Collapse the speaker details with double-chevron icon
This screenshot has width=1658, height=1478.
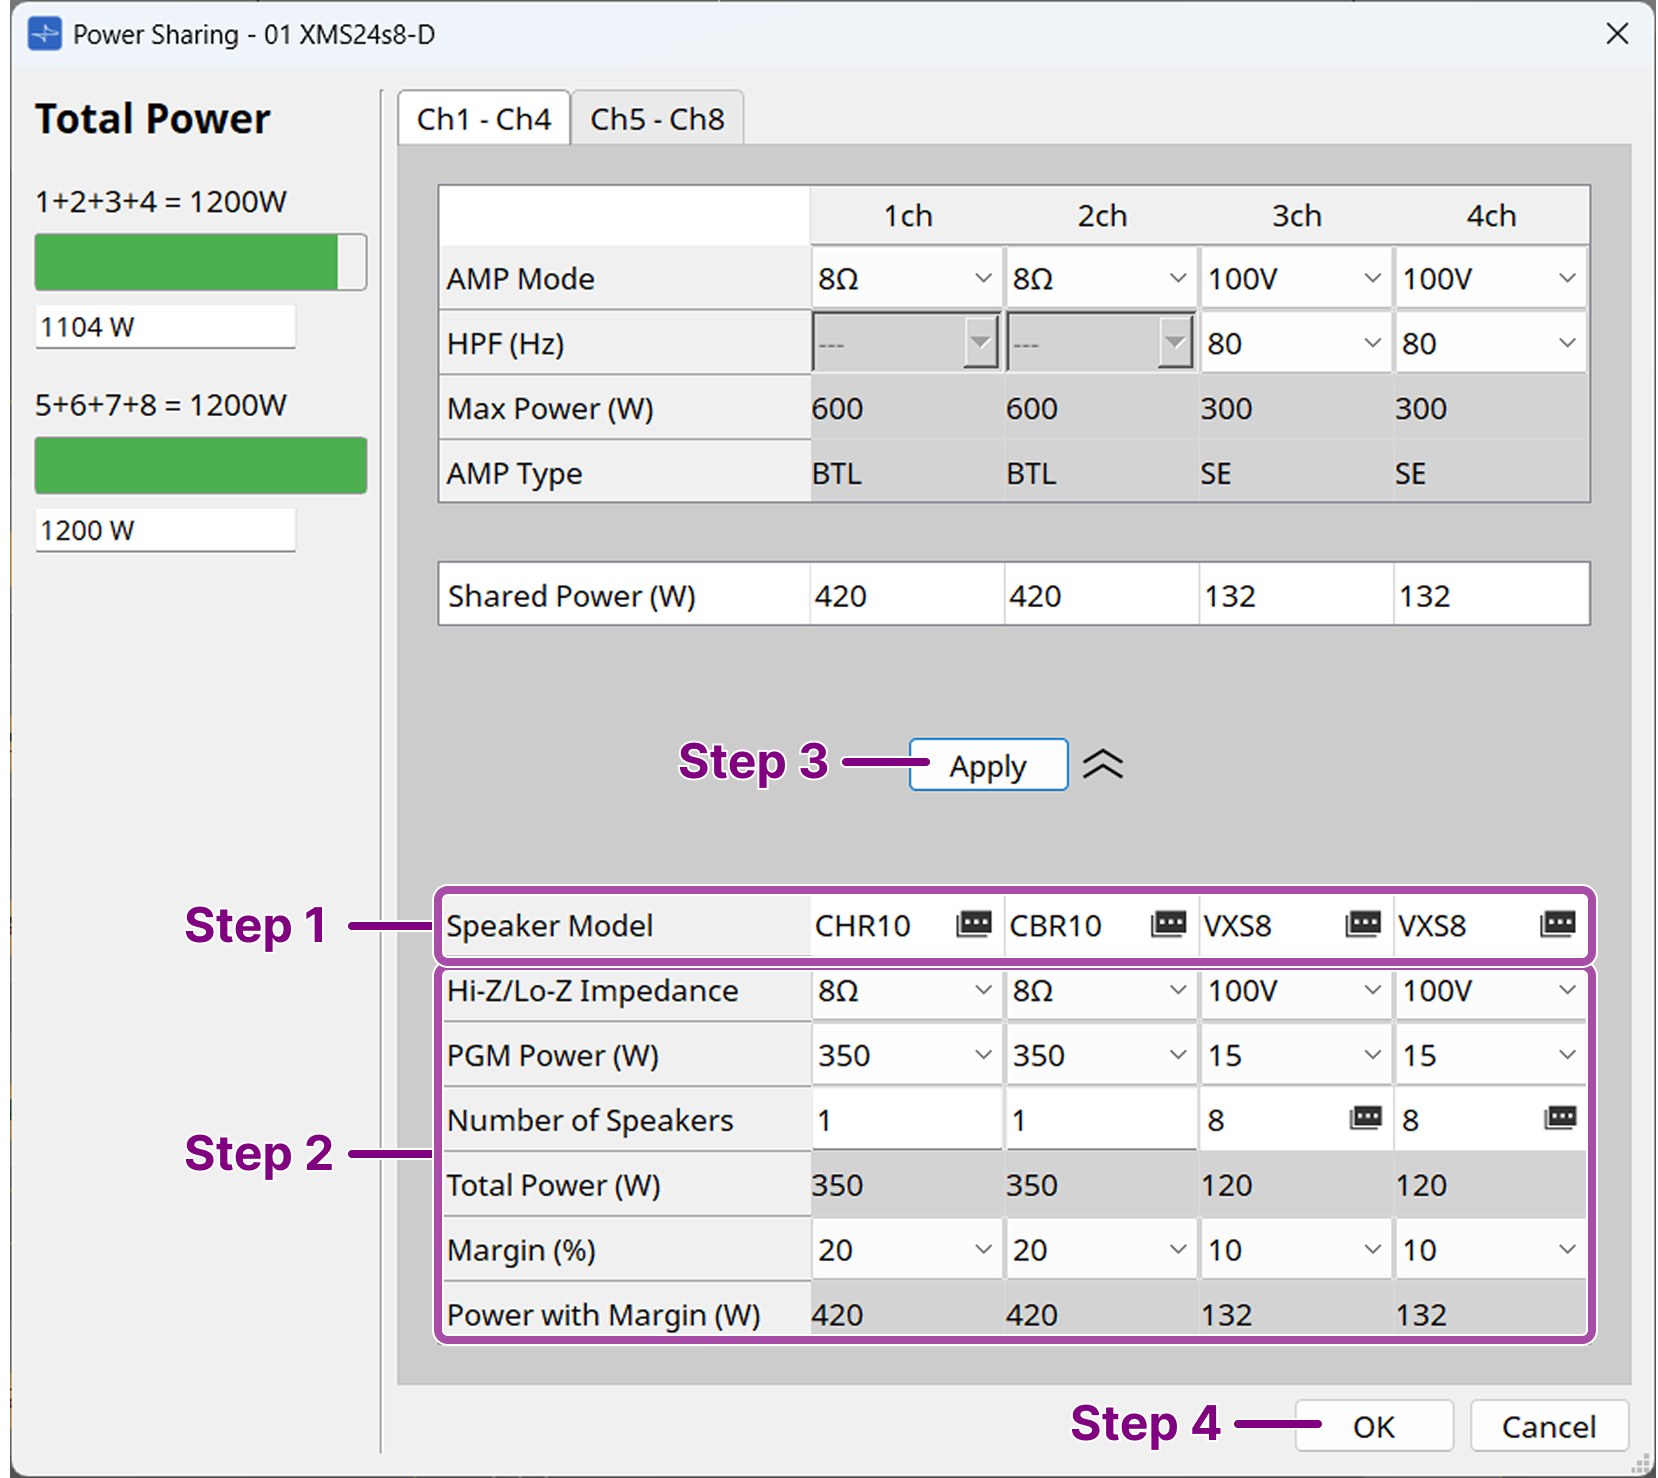click(x=1103, y=764)
